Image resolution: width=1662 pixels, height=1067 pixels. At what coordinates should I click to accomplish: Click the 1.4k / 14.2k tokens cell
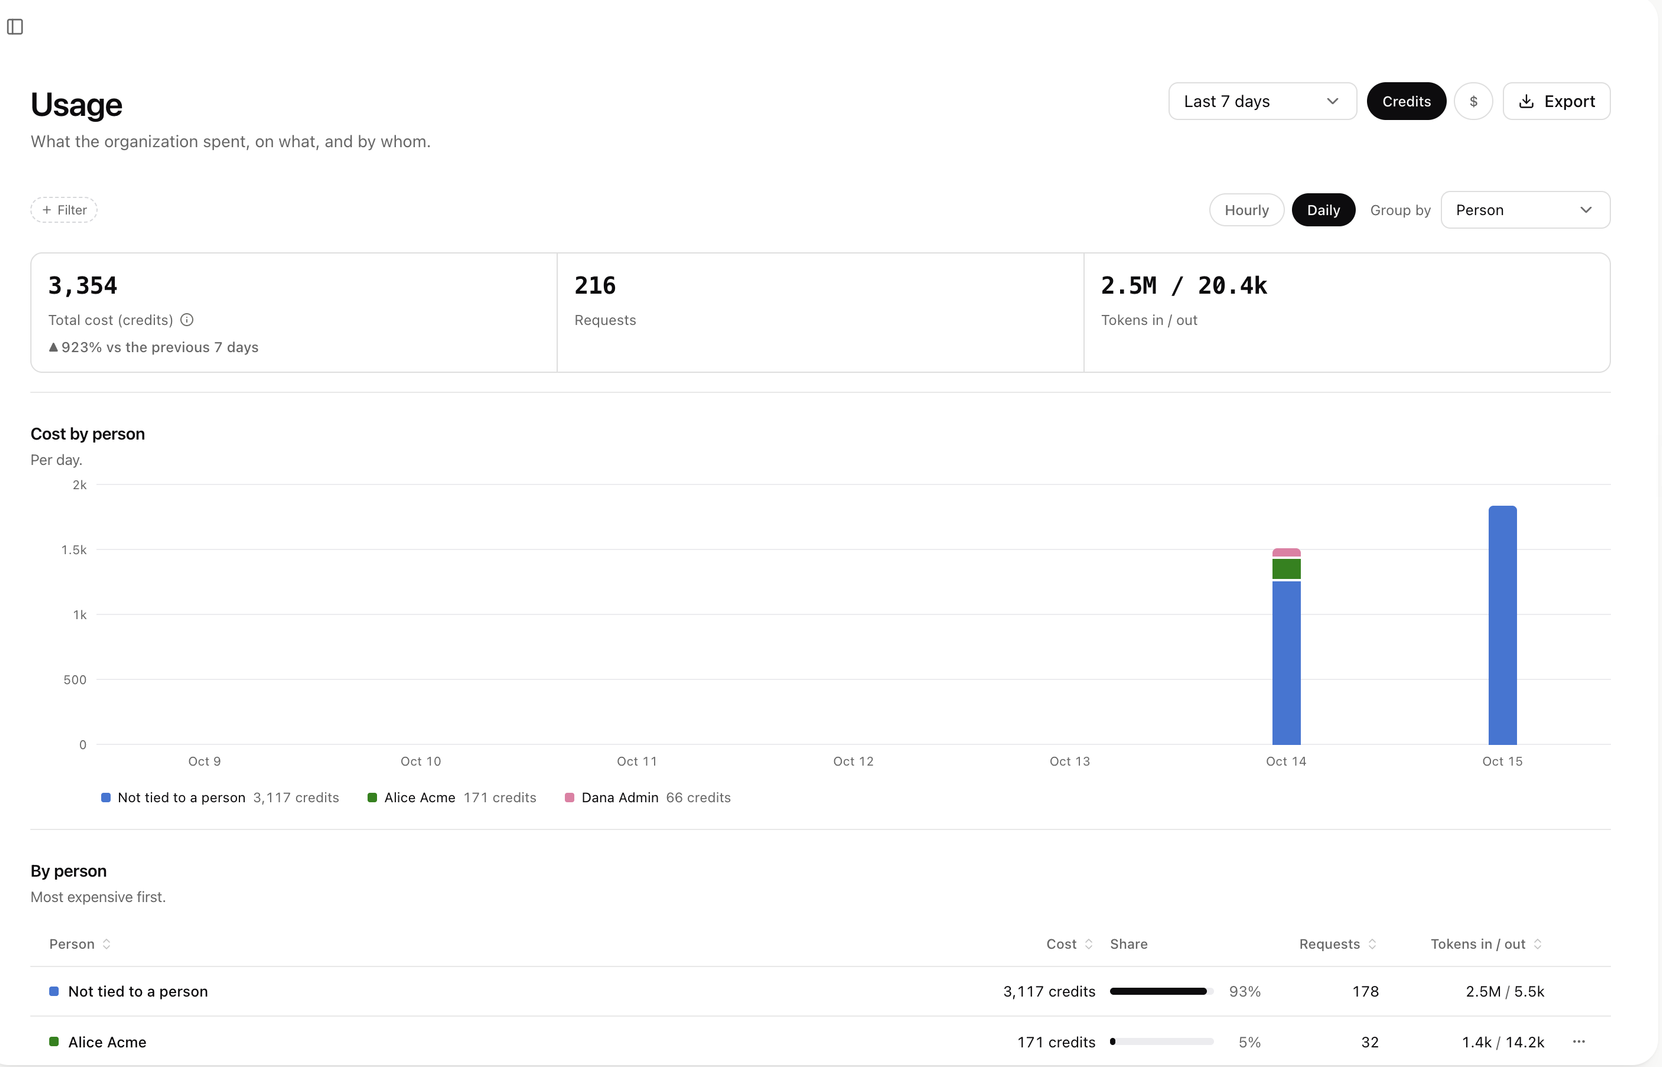(1503, 1042)
